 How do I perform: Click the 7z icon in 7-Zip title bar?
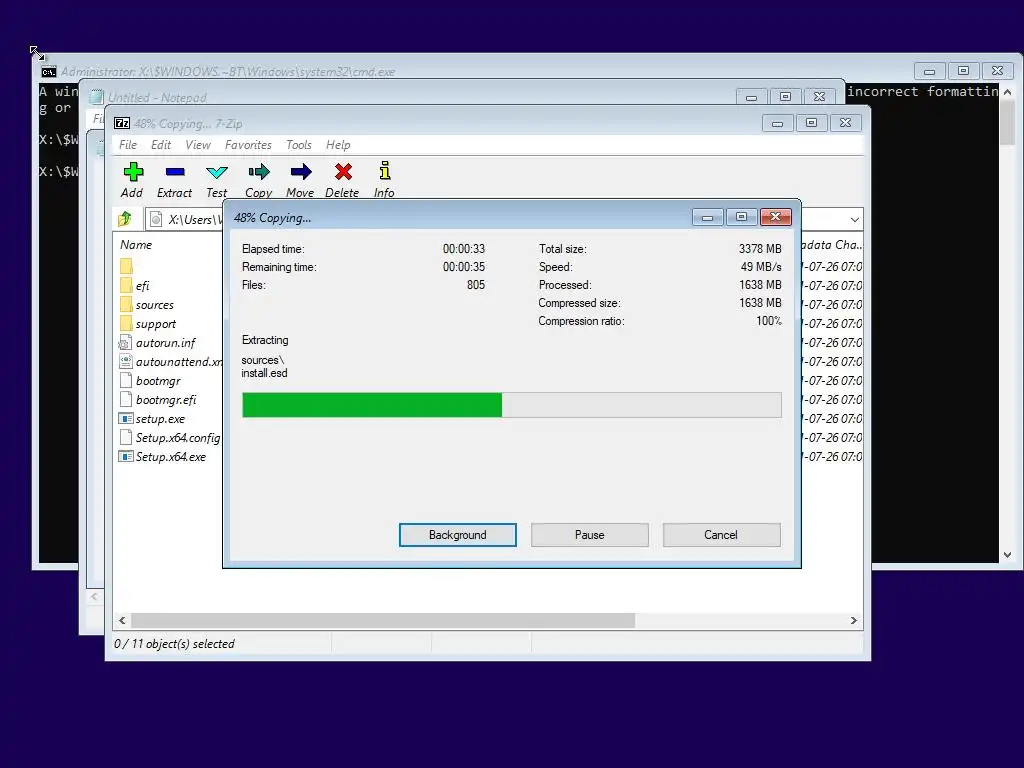(122, 123)
